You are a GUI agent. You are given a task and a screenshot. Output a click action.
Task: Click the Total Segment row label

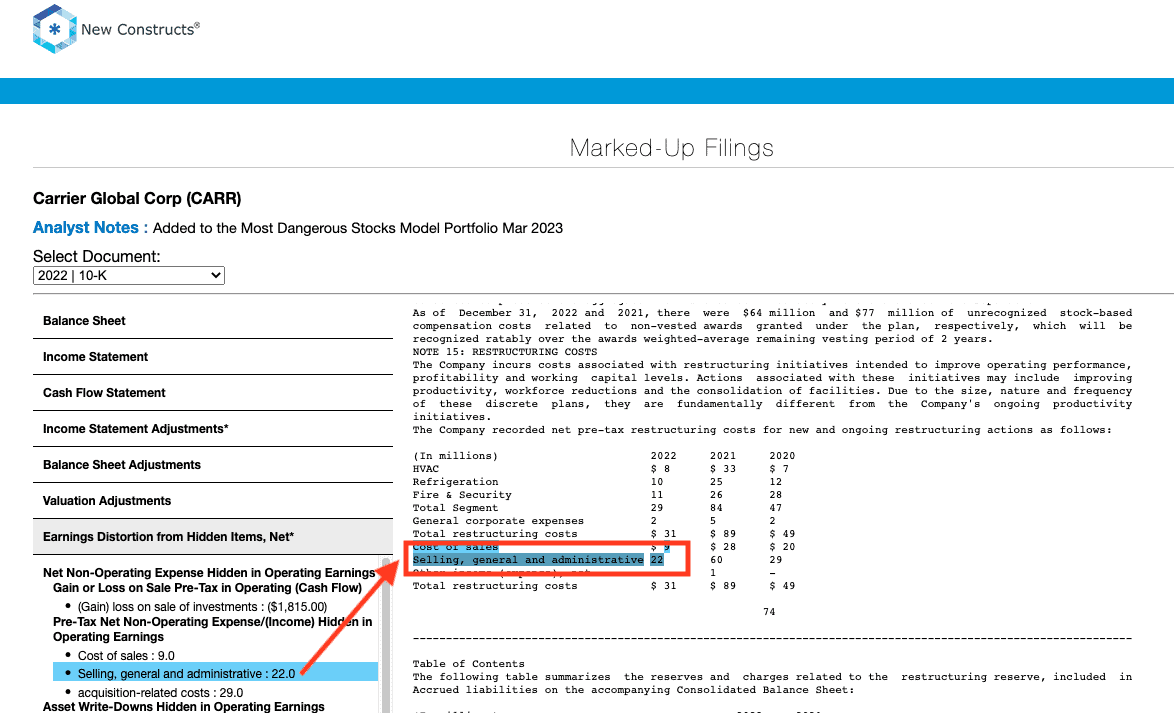[x=455, y=508]
